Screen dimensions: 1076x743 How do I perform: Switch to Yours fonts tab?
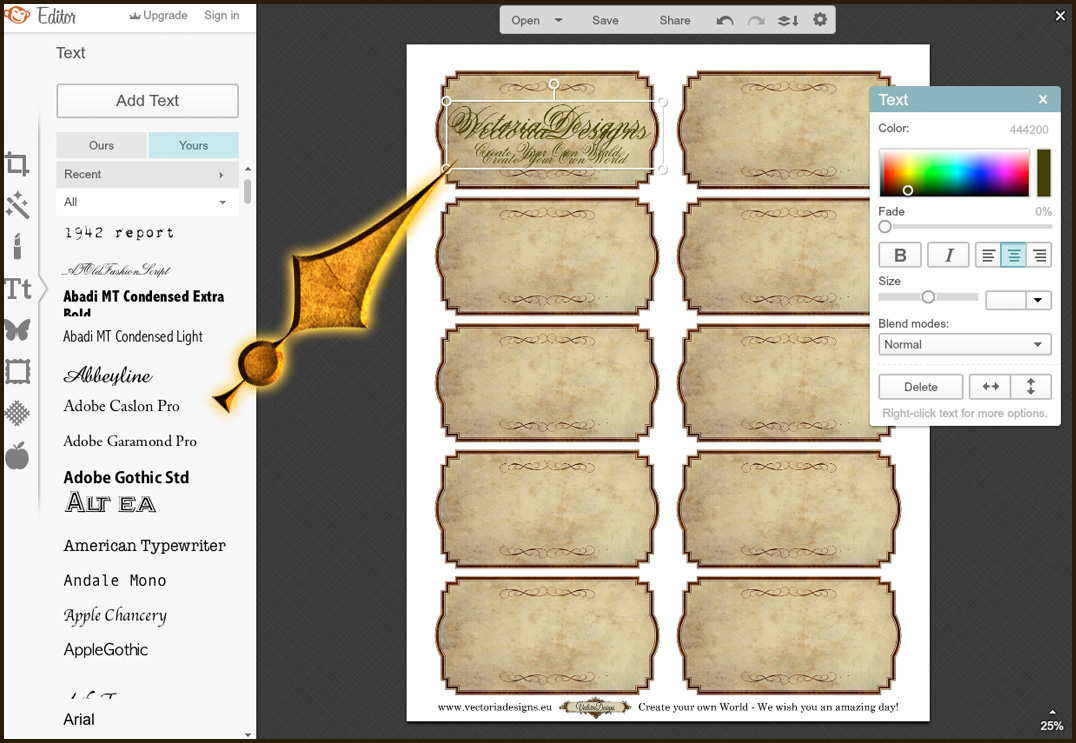(x=194, y=145)
